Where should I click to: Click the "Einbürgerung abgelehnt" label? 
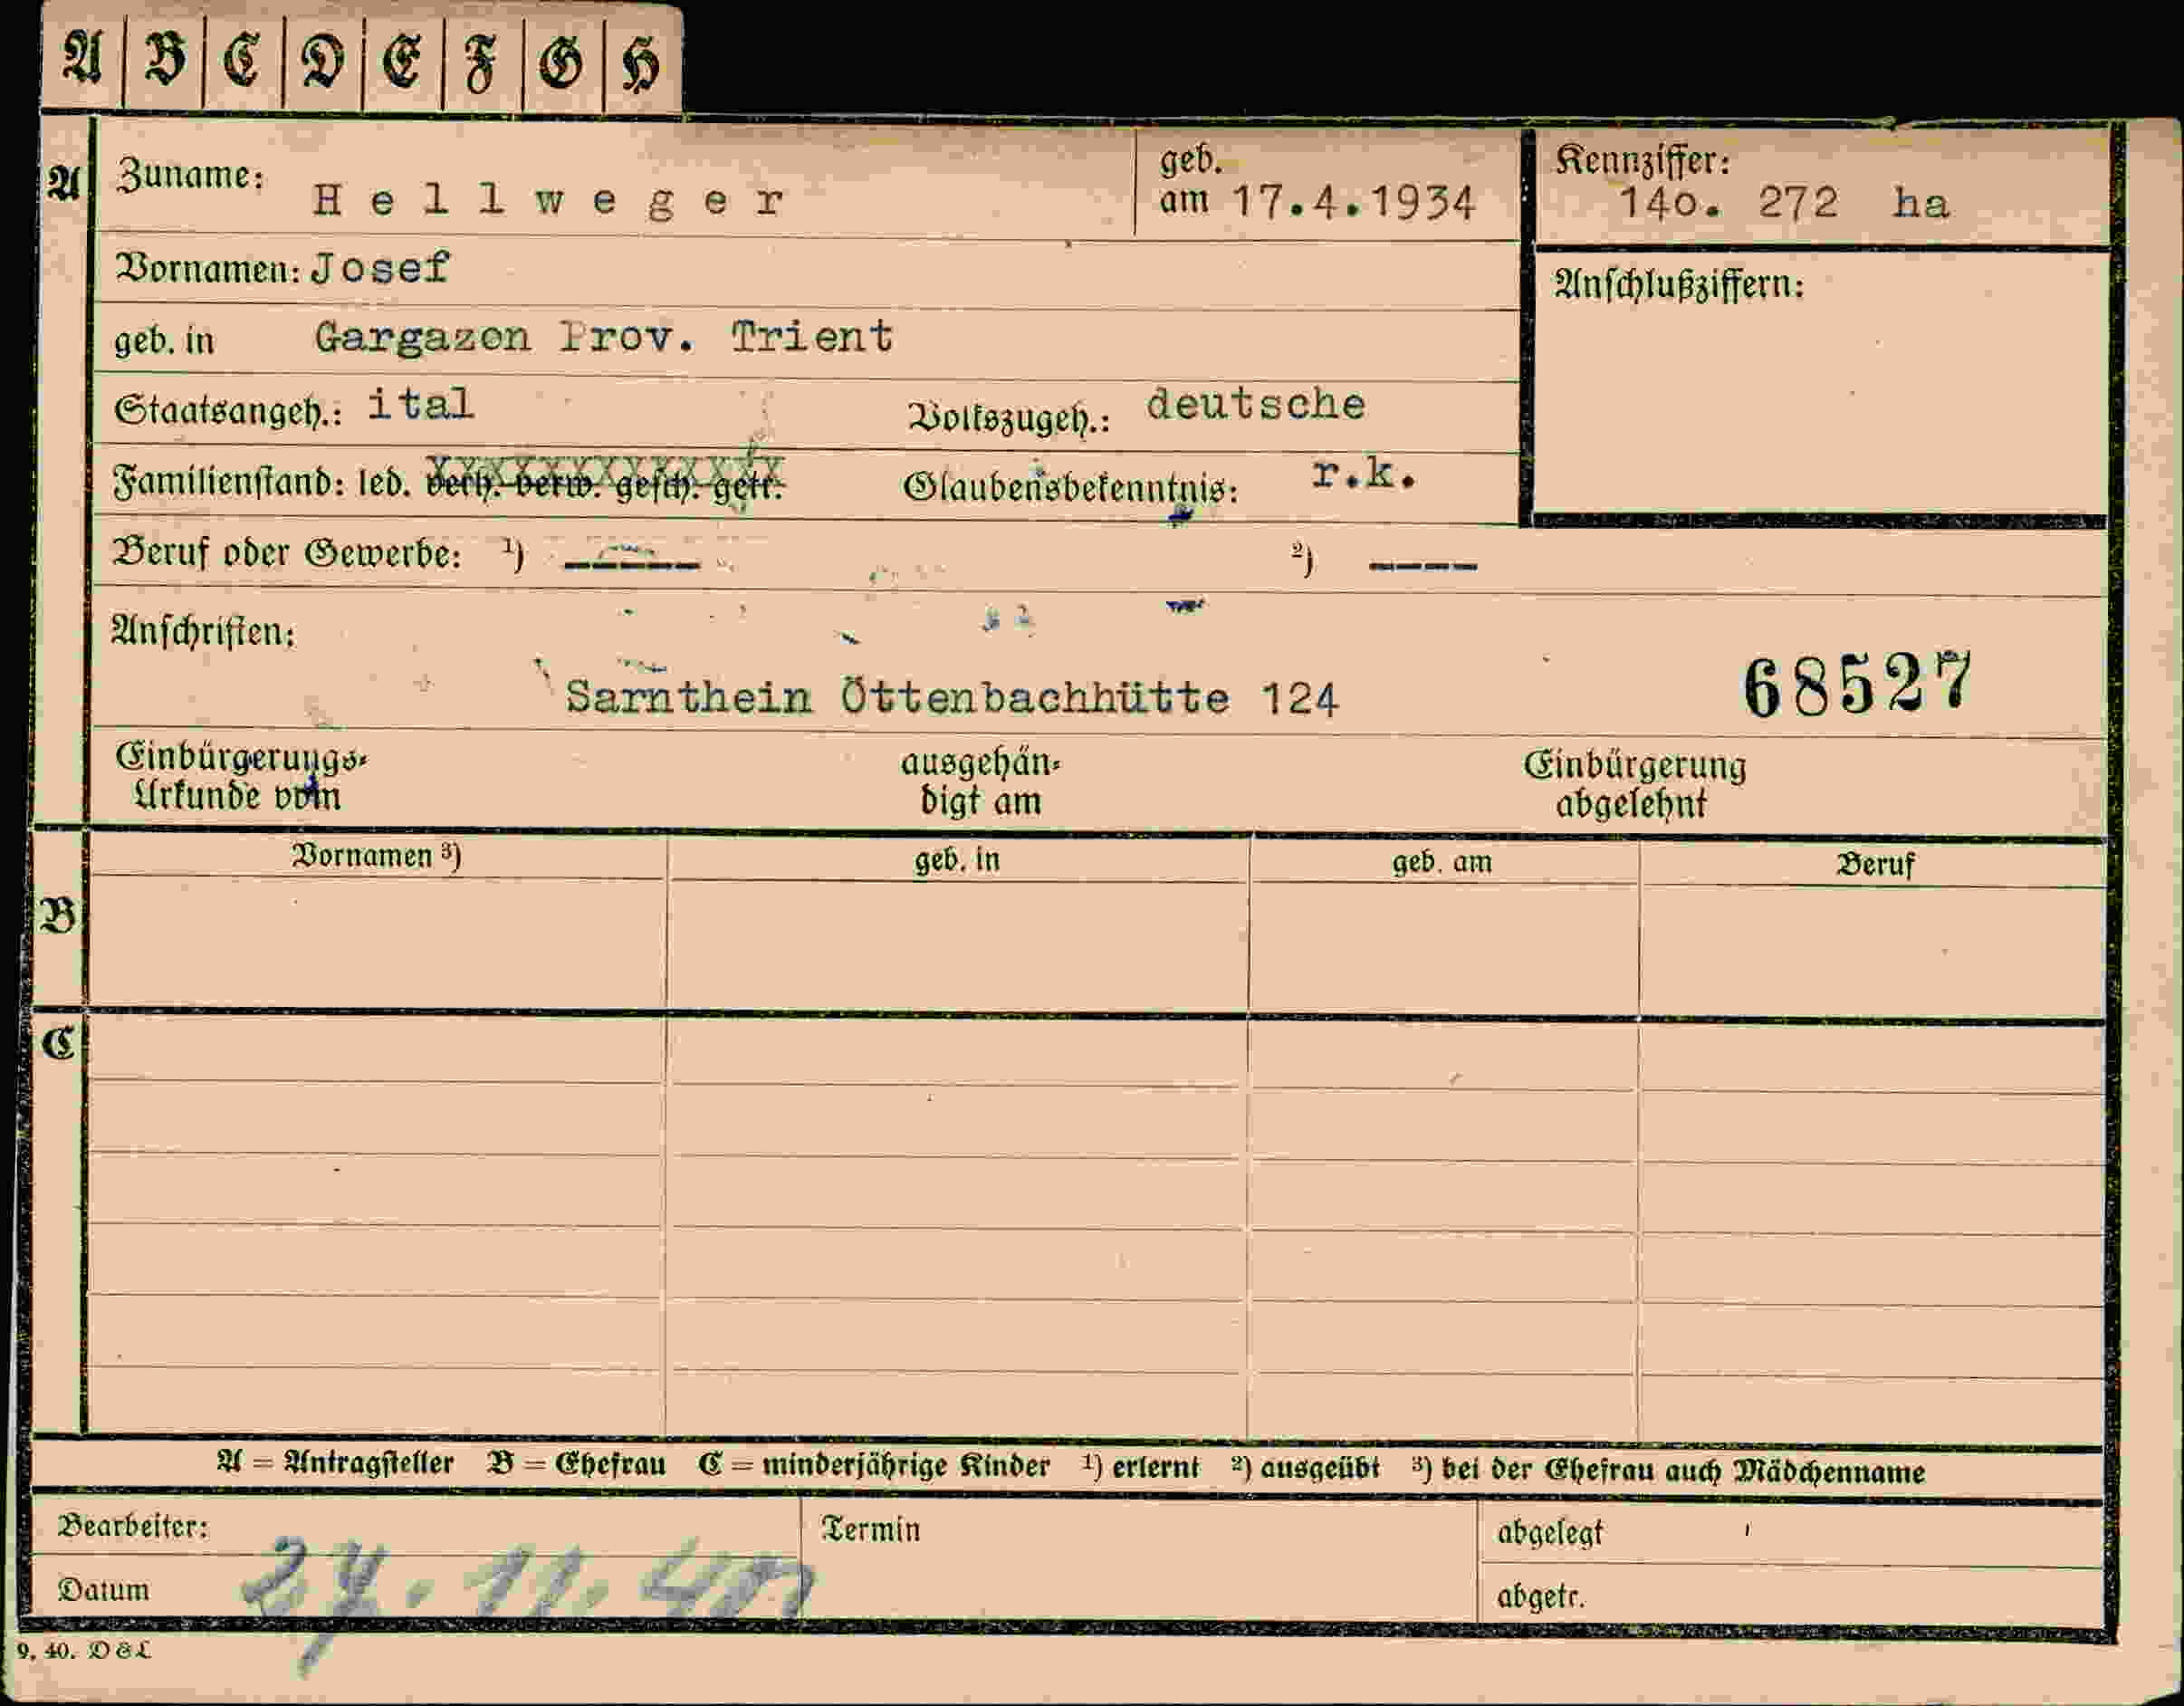[1634, 784]
